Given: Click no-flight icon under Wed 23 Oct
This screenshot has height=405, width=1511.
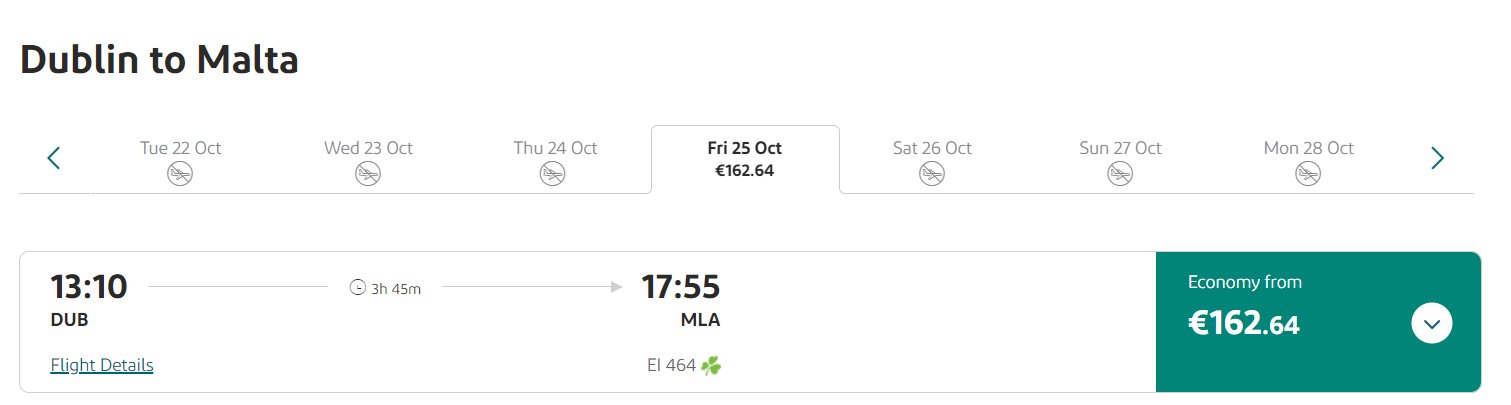Looking at the screenshot, I should tap(368, 174).
